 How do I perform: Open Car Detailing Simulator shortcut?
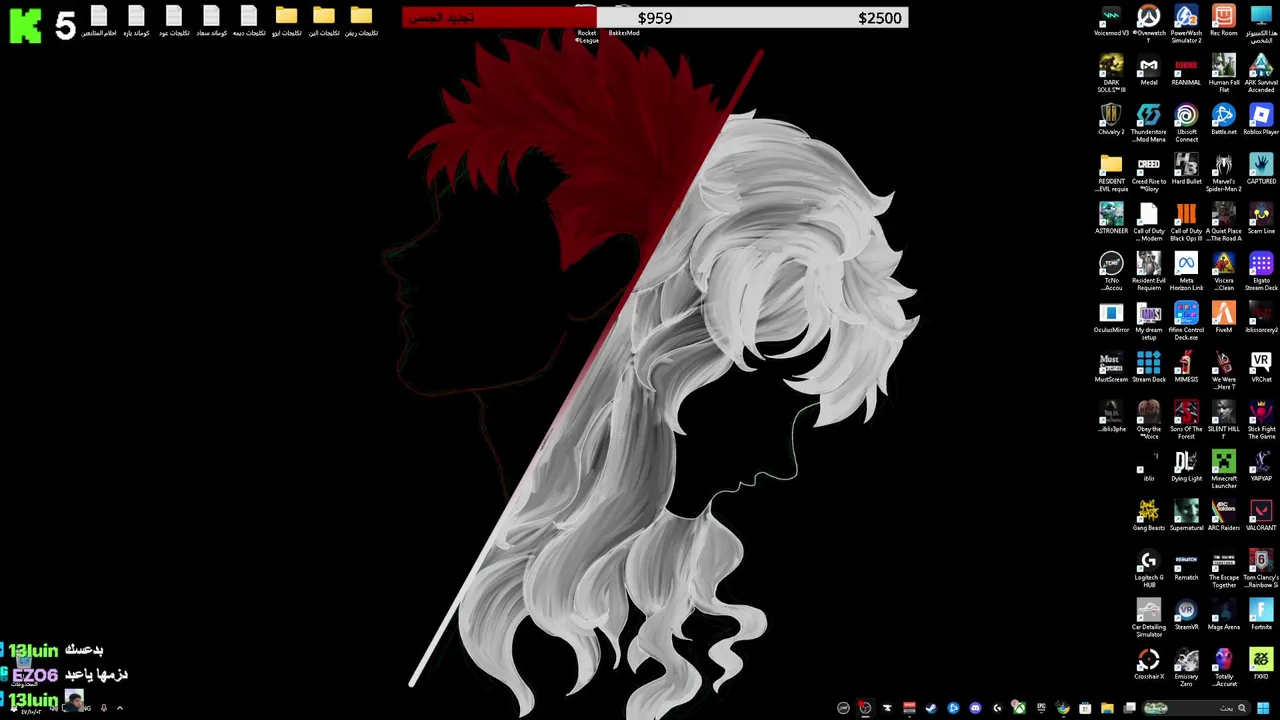(x=1148, y=616)
